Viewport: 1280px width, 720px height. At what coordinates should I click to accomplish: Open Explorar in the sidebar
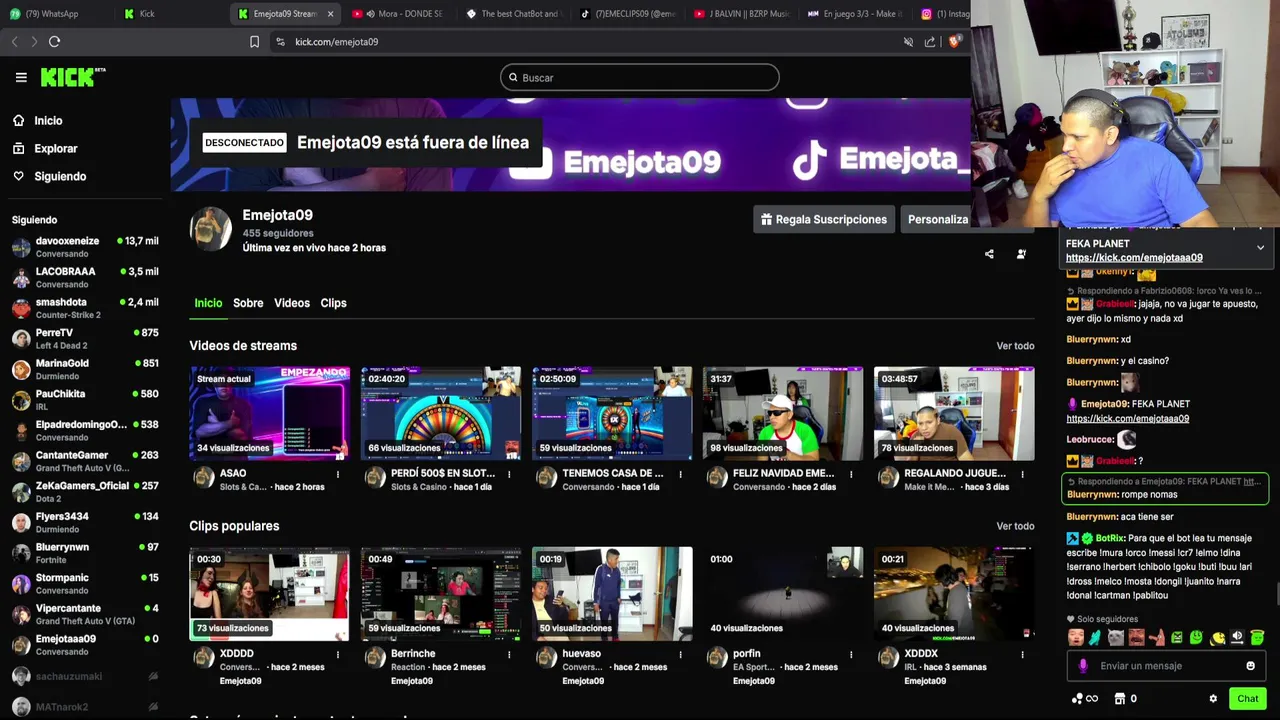(x=55, y=148)
